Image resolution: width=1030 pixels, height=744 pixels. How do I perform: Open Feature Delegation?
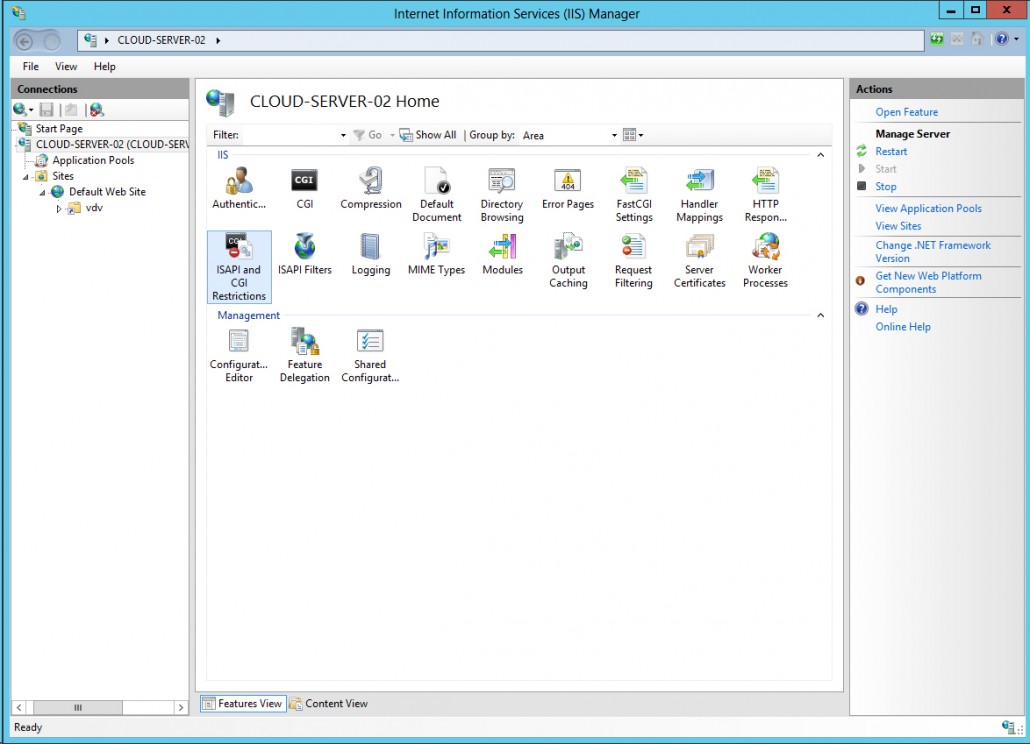305,355
